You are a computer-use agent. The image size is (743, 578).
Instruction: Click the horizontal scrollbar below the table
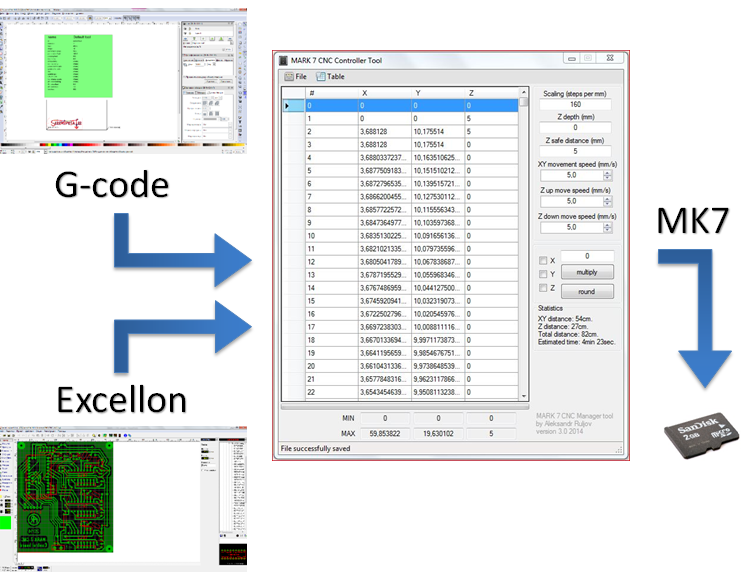tap(400, 407)
